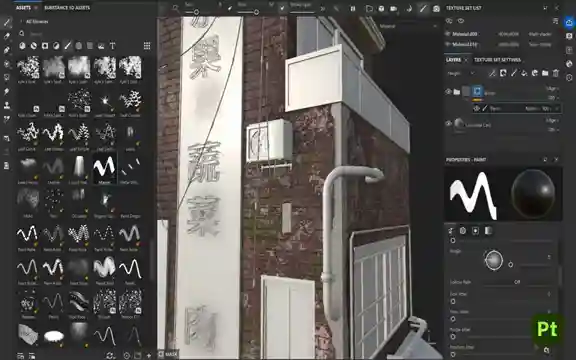Open the Stencil tab icon in Properties
Viewport: 576px width, 360px height.
[475, 231]
